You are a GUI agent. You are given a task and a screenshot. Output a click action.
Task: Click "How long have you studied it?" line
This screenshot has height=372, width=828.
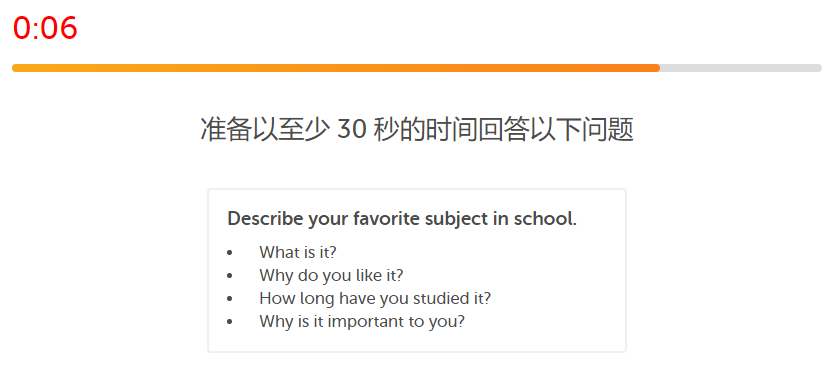pos(375,299)
